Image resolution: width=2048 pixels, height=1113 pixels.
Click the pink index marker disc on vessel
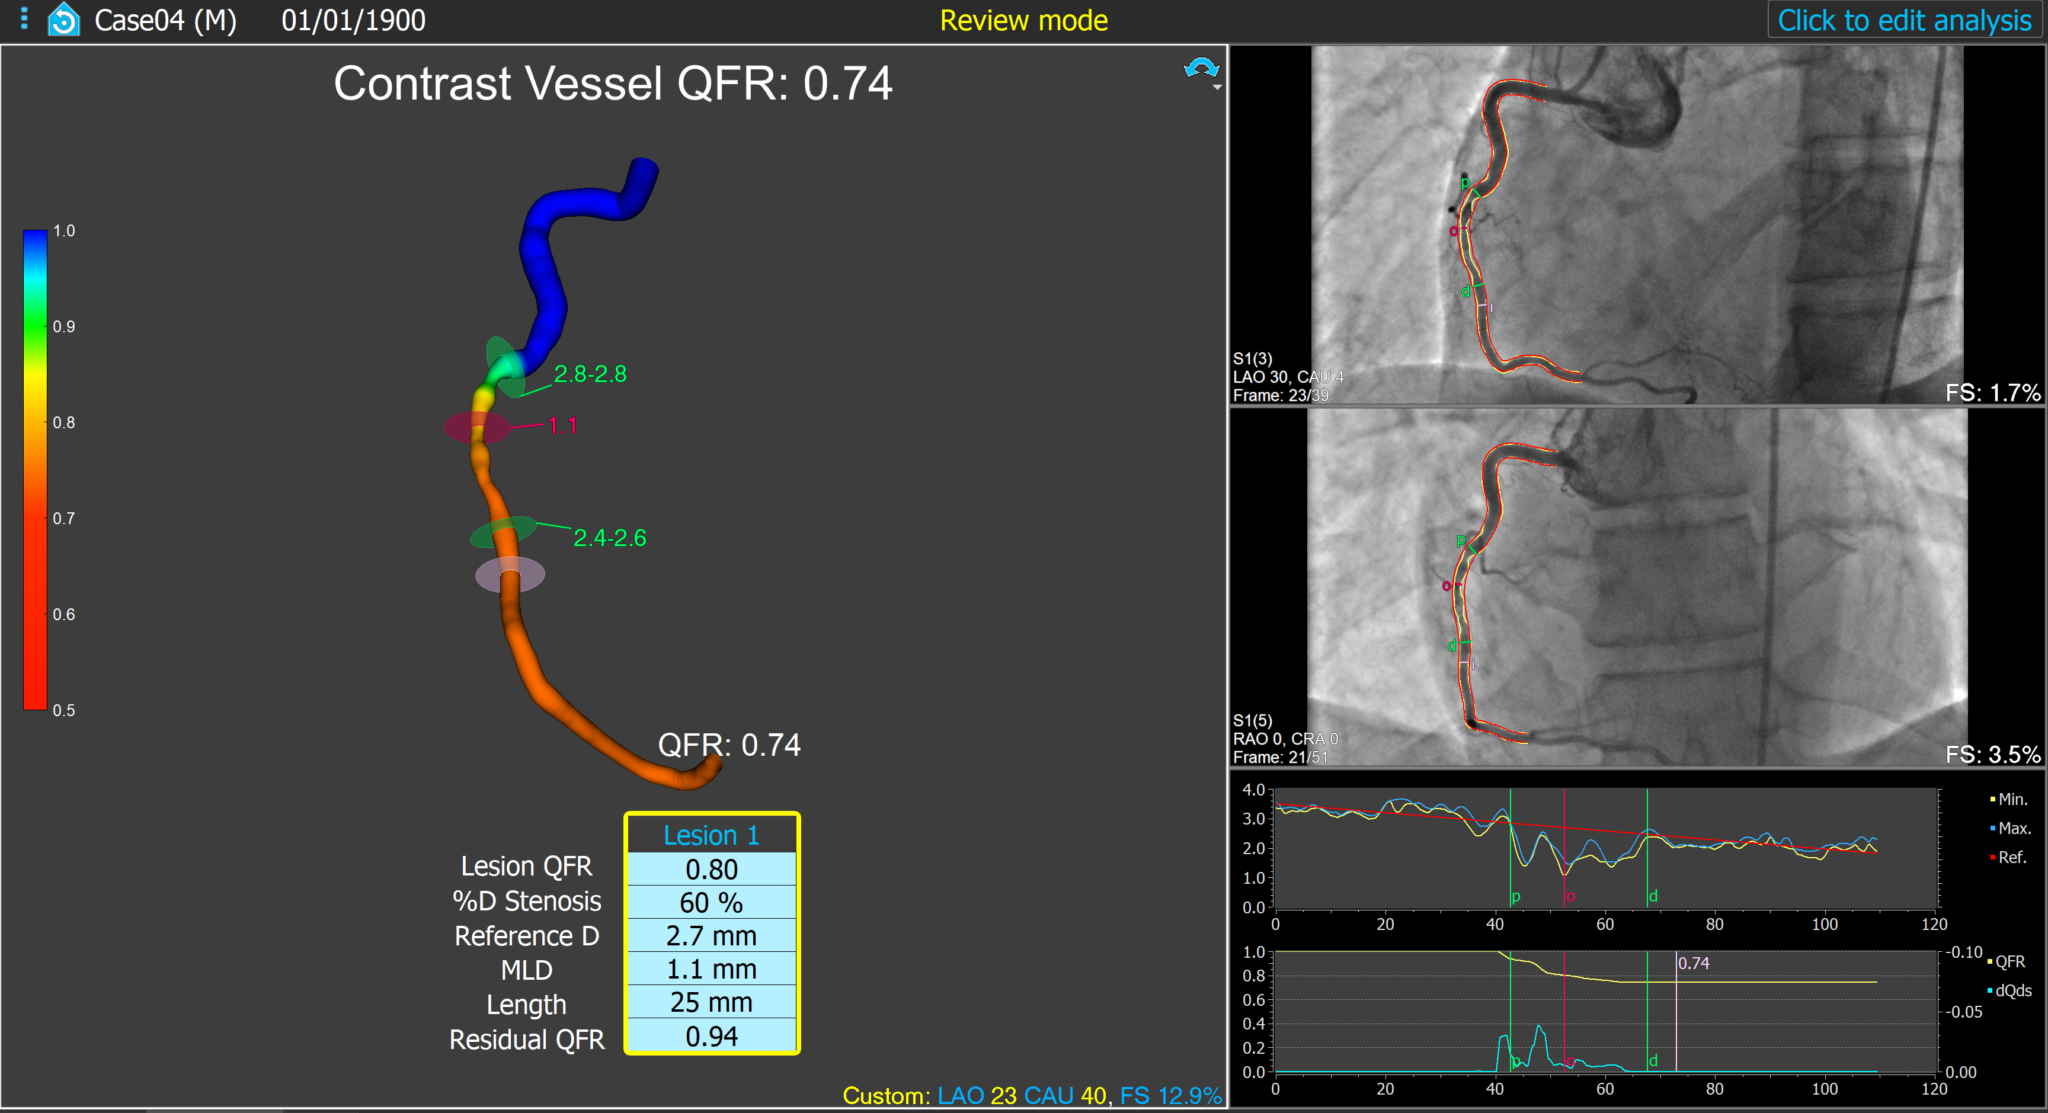point(510,575)
